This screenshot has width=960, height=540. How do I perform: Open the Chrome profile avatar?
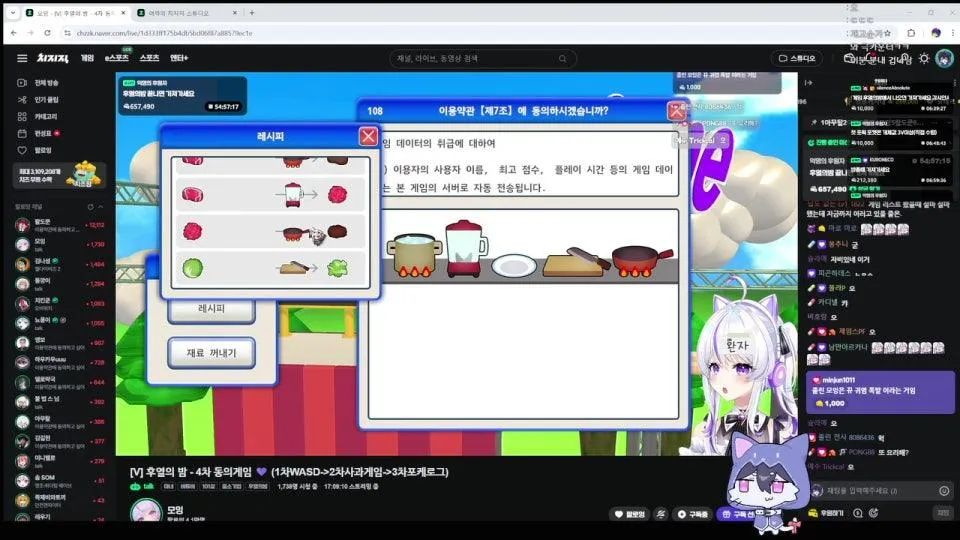tap(936, 33)
